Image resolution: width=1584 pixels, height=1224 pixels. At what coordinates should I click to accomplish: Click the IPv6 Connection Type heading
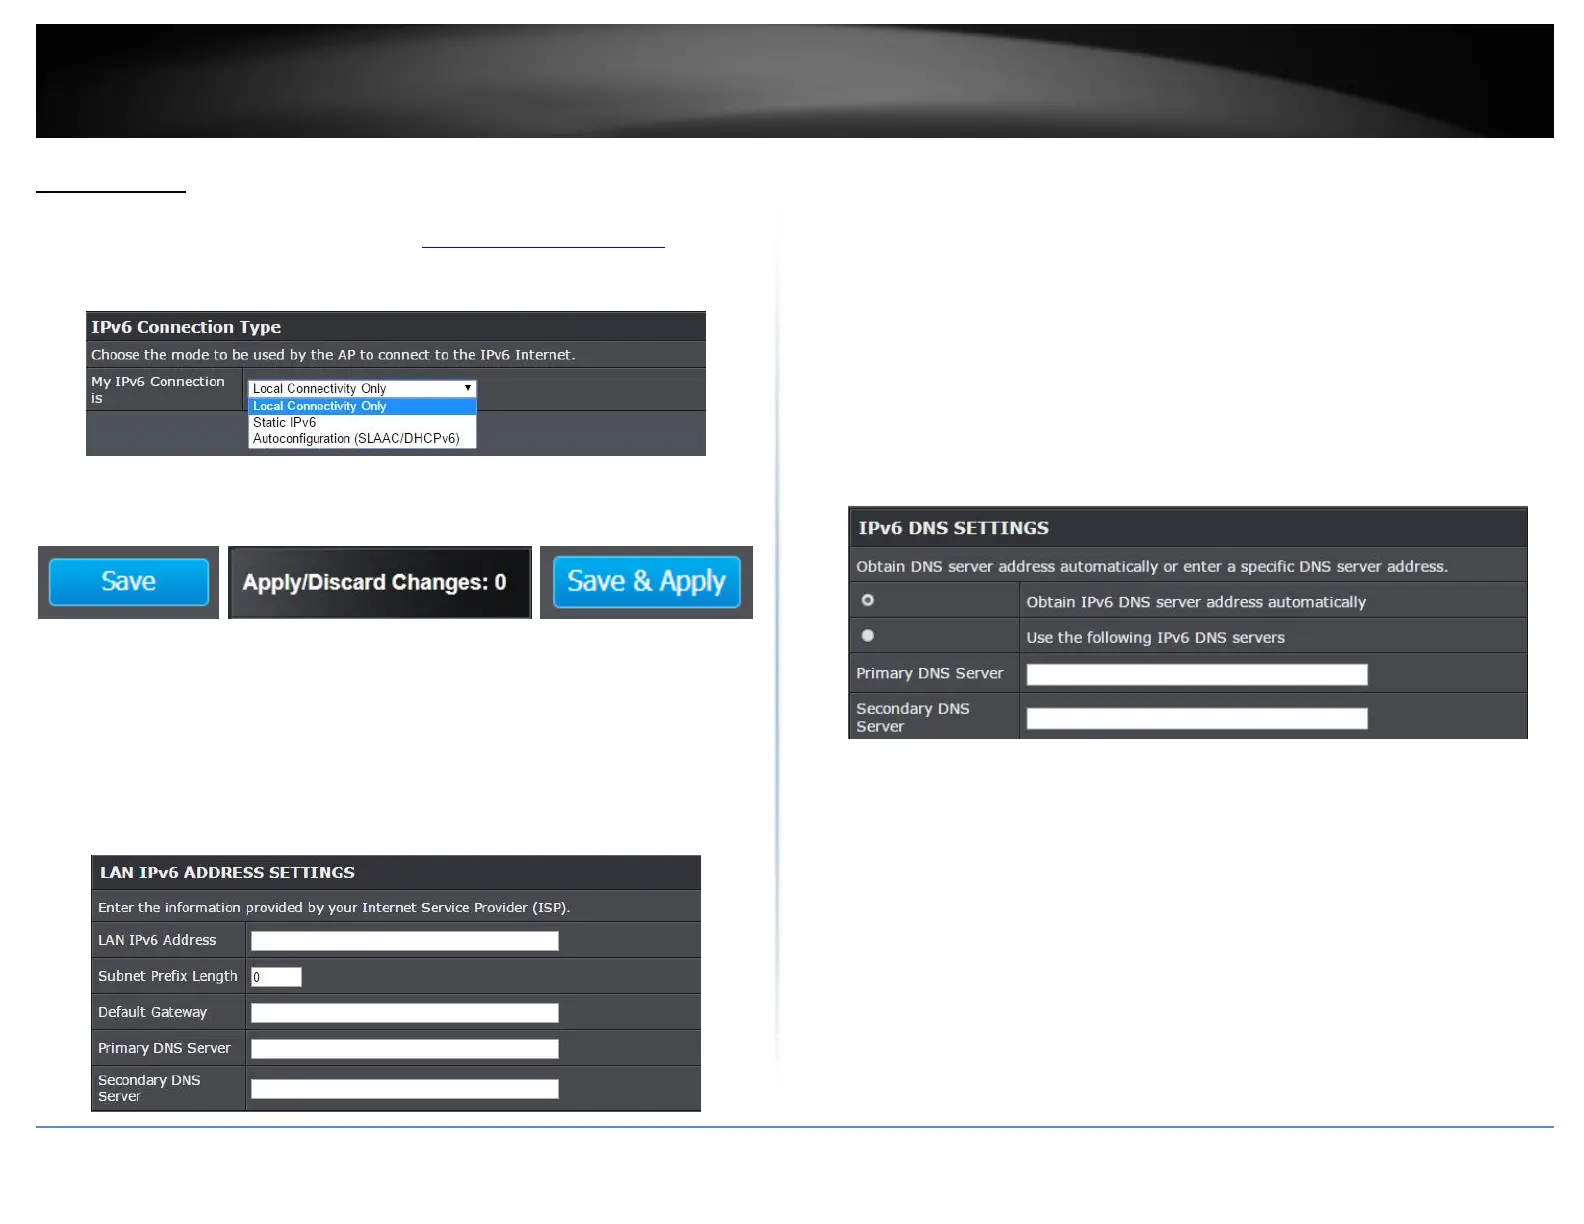click(x=186, y=327)
